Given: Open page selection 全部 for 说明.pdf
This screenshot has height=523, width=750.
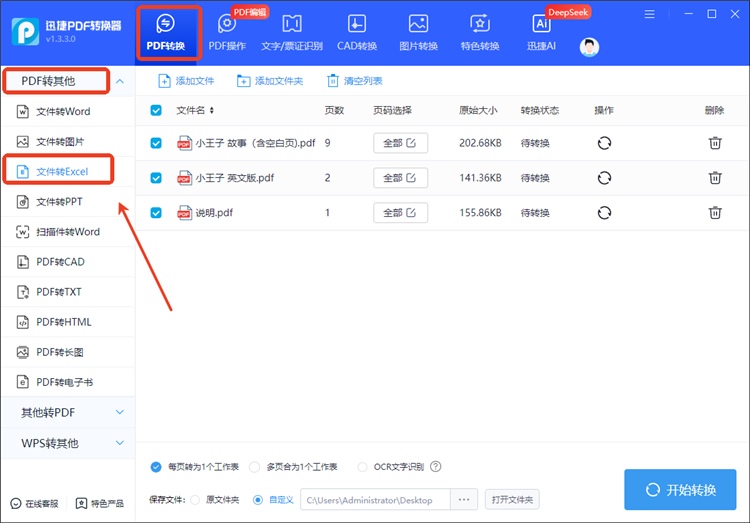Looking at the screenshot, I should (x=400, y=212).
